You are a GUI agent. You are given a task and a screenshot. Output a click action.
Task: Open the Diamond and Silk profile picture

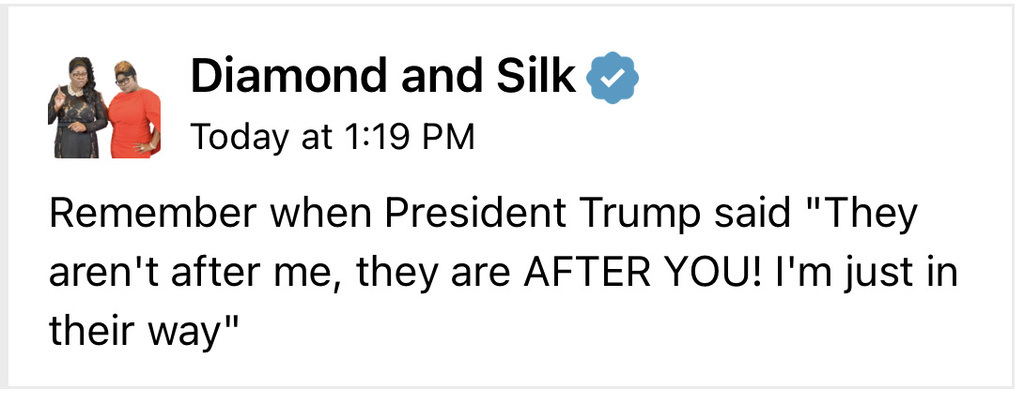click(104, 107)
